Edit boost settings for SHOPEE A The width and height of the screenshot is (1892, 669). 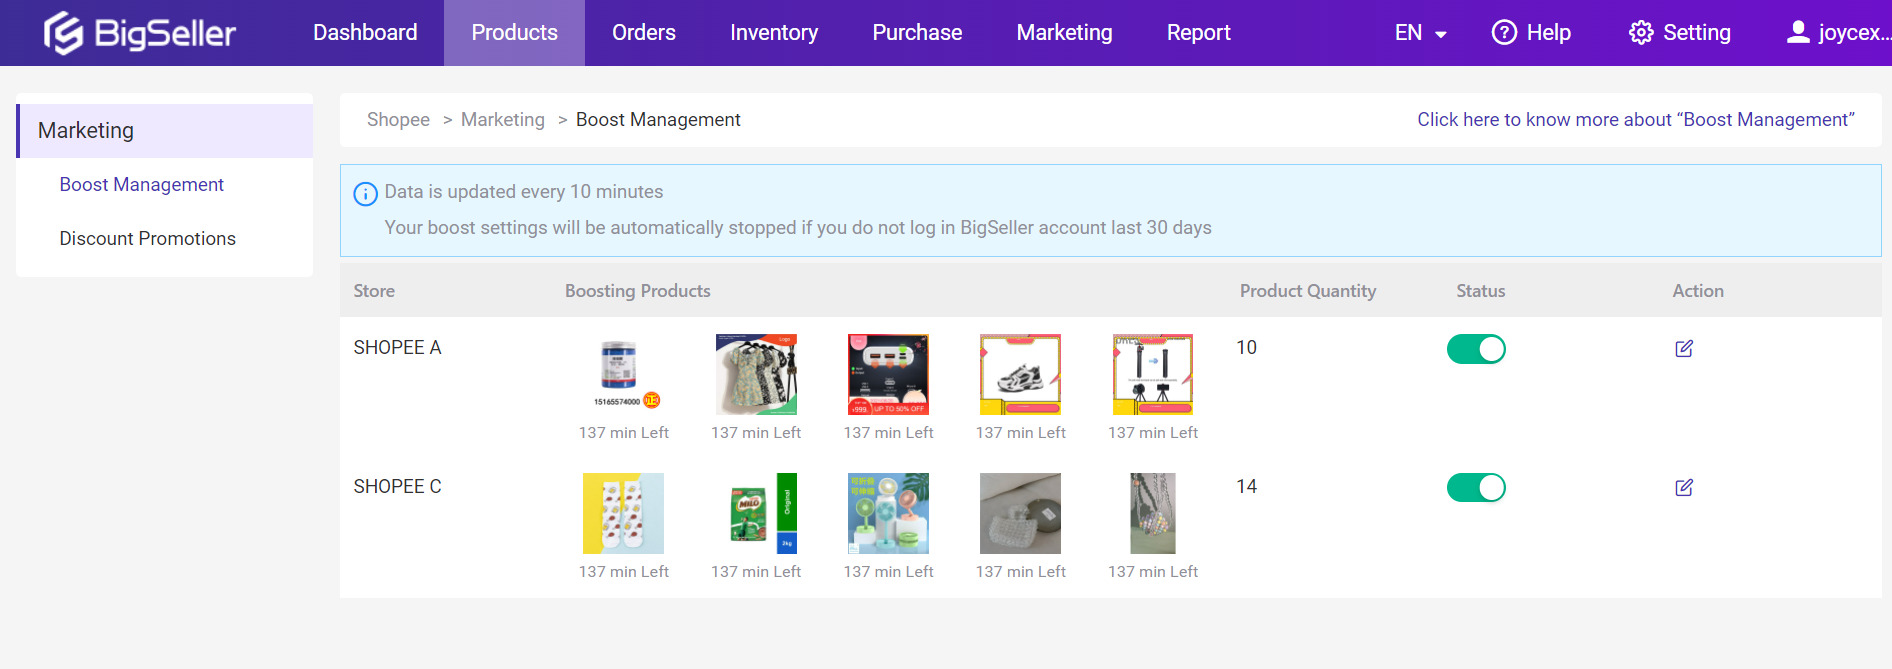[1684, 348]
